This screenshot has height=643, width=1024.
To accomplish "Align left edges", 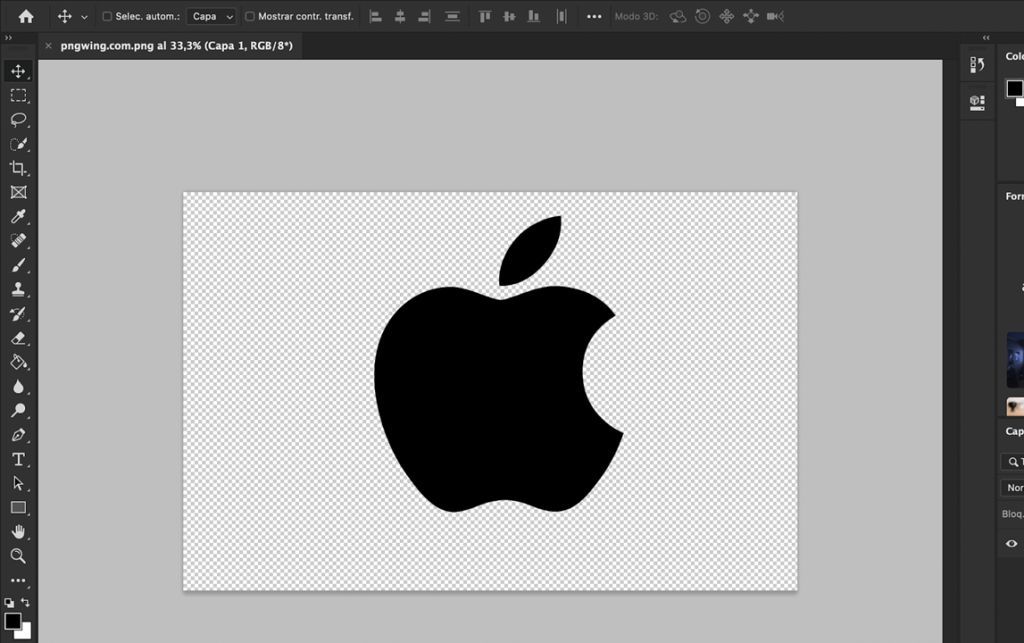I will click(376, 16).
